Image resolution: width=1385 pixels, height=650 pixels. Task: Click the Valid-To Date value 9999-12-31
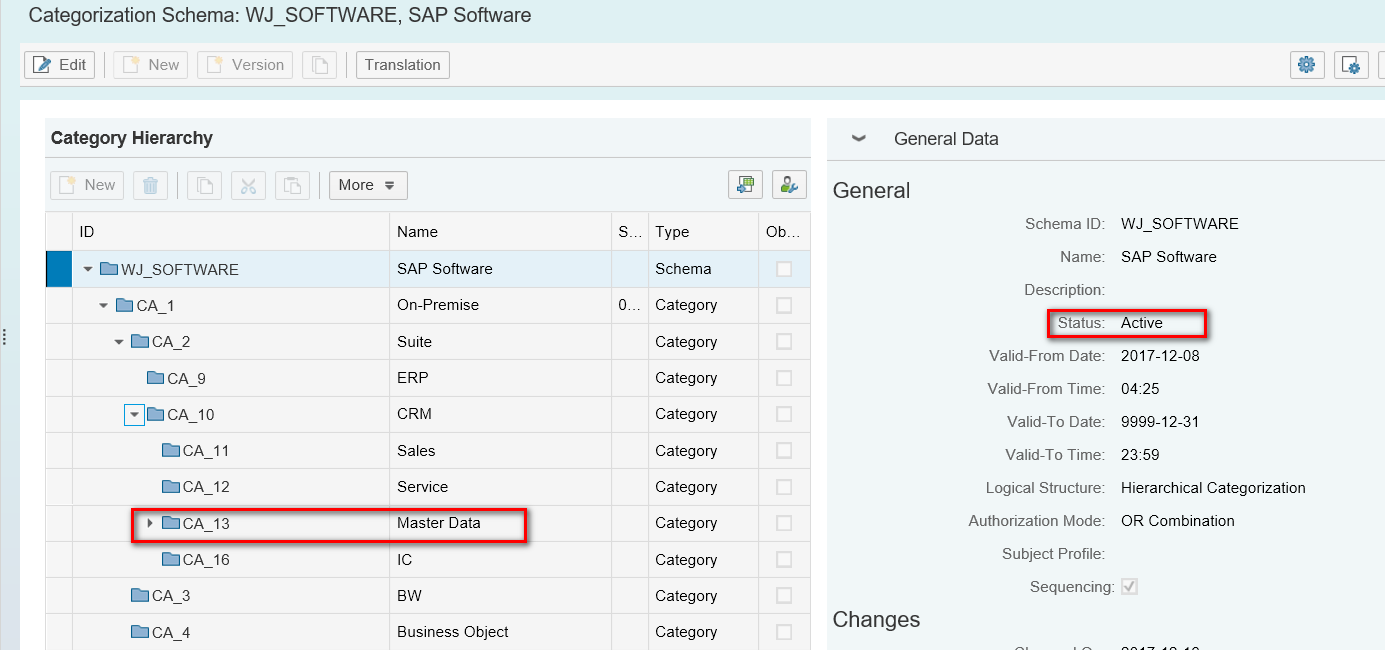click(x=1160, y=422)
